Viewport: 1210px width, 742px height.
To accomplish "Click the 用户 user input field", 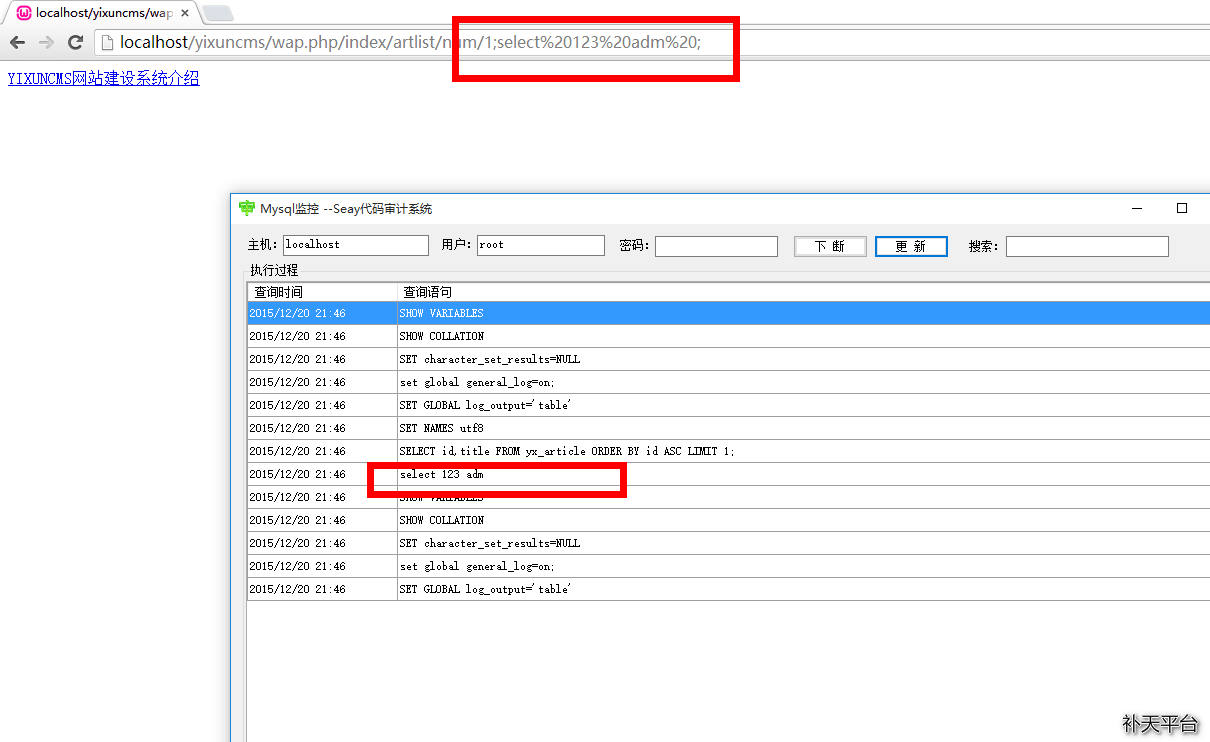I will pyautogui.click(x=541, y=245).
